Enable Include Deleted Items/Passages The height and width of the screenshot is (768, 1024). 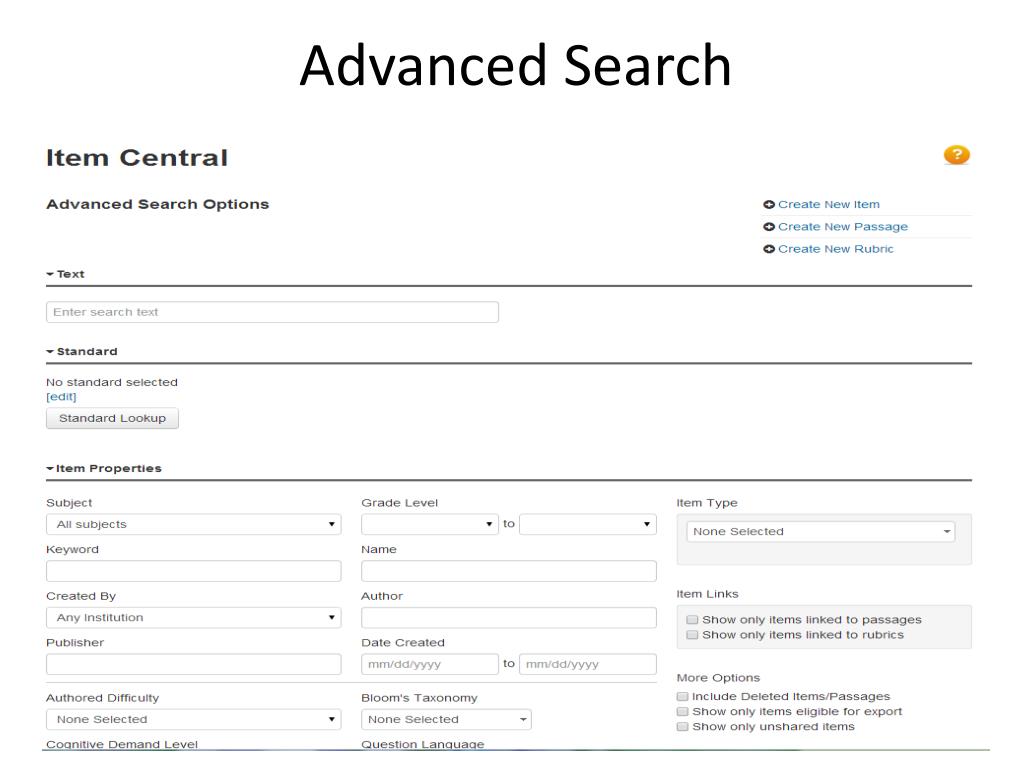tap(682, 696)
